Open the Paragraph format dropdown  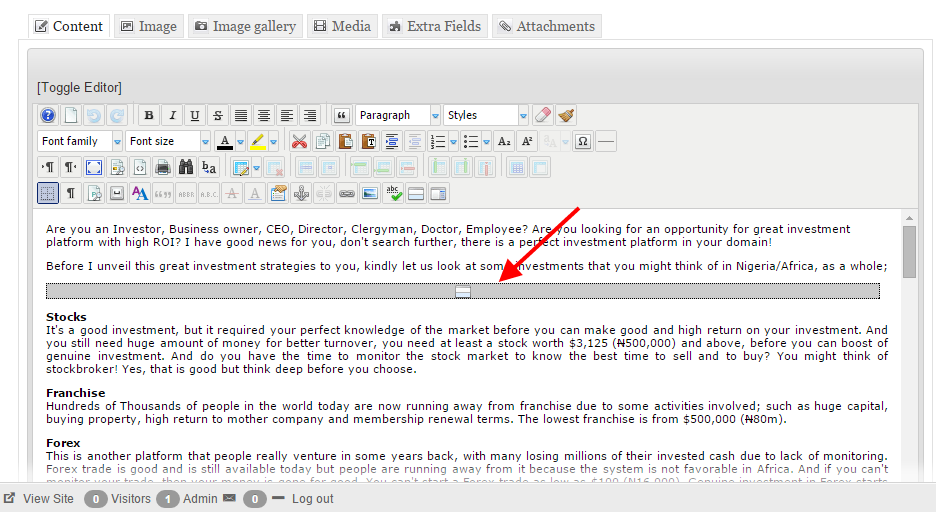[x=397, y=116]
